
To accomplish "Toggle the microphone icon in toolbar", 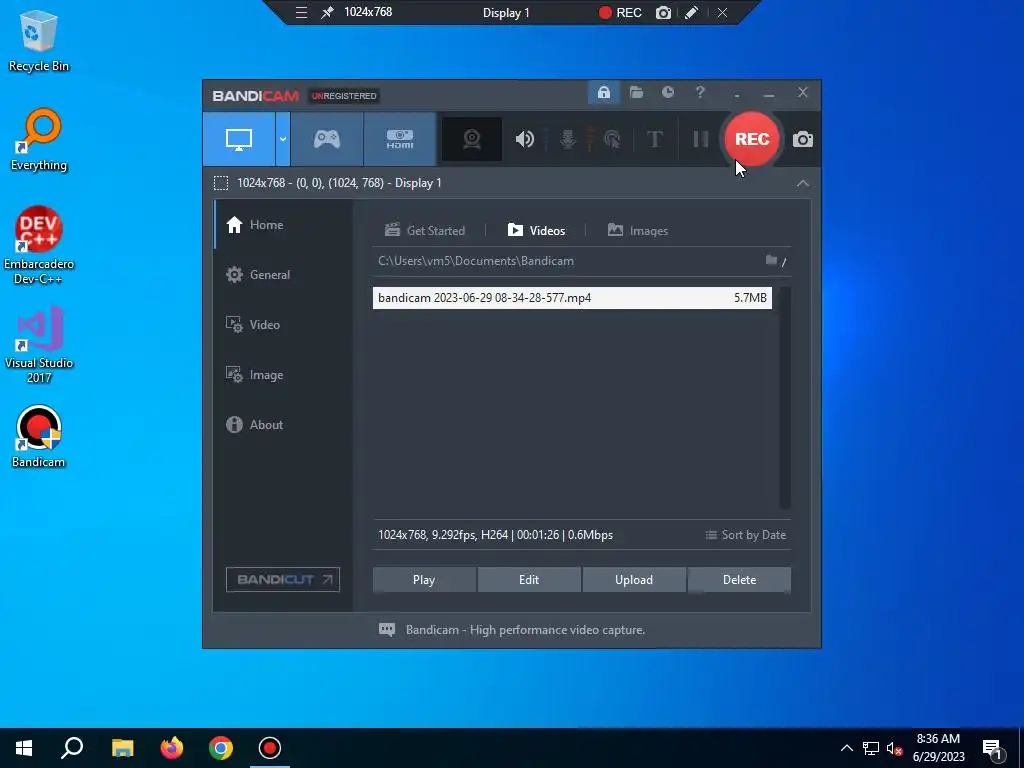I will click(568, 139).
